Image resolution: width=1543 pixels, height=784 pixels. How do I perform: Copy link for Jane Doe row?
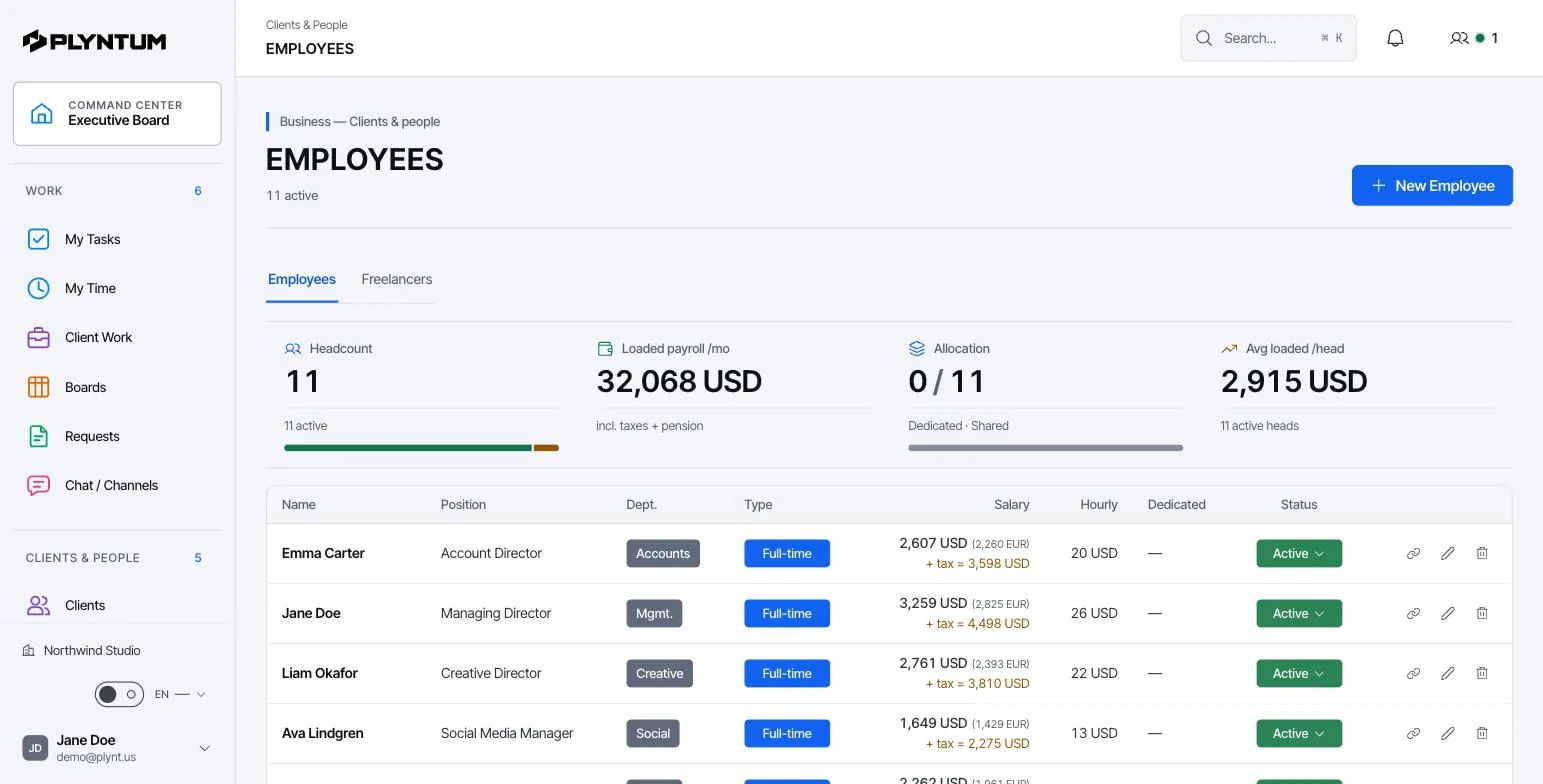click(x=1413, y=613)
